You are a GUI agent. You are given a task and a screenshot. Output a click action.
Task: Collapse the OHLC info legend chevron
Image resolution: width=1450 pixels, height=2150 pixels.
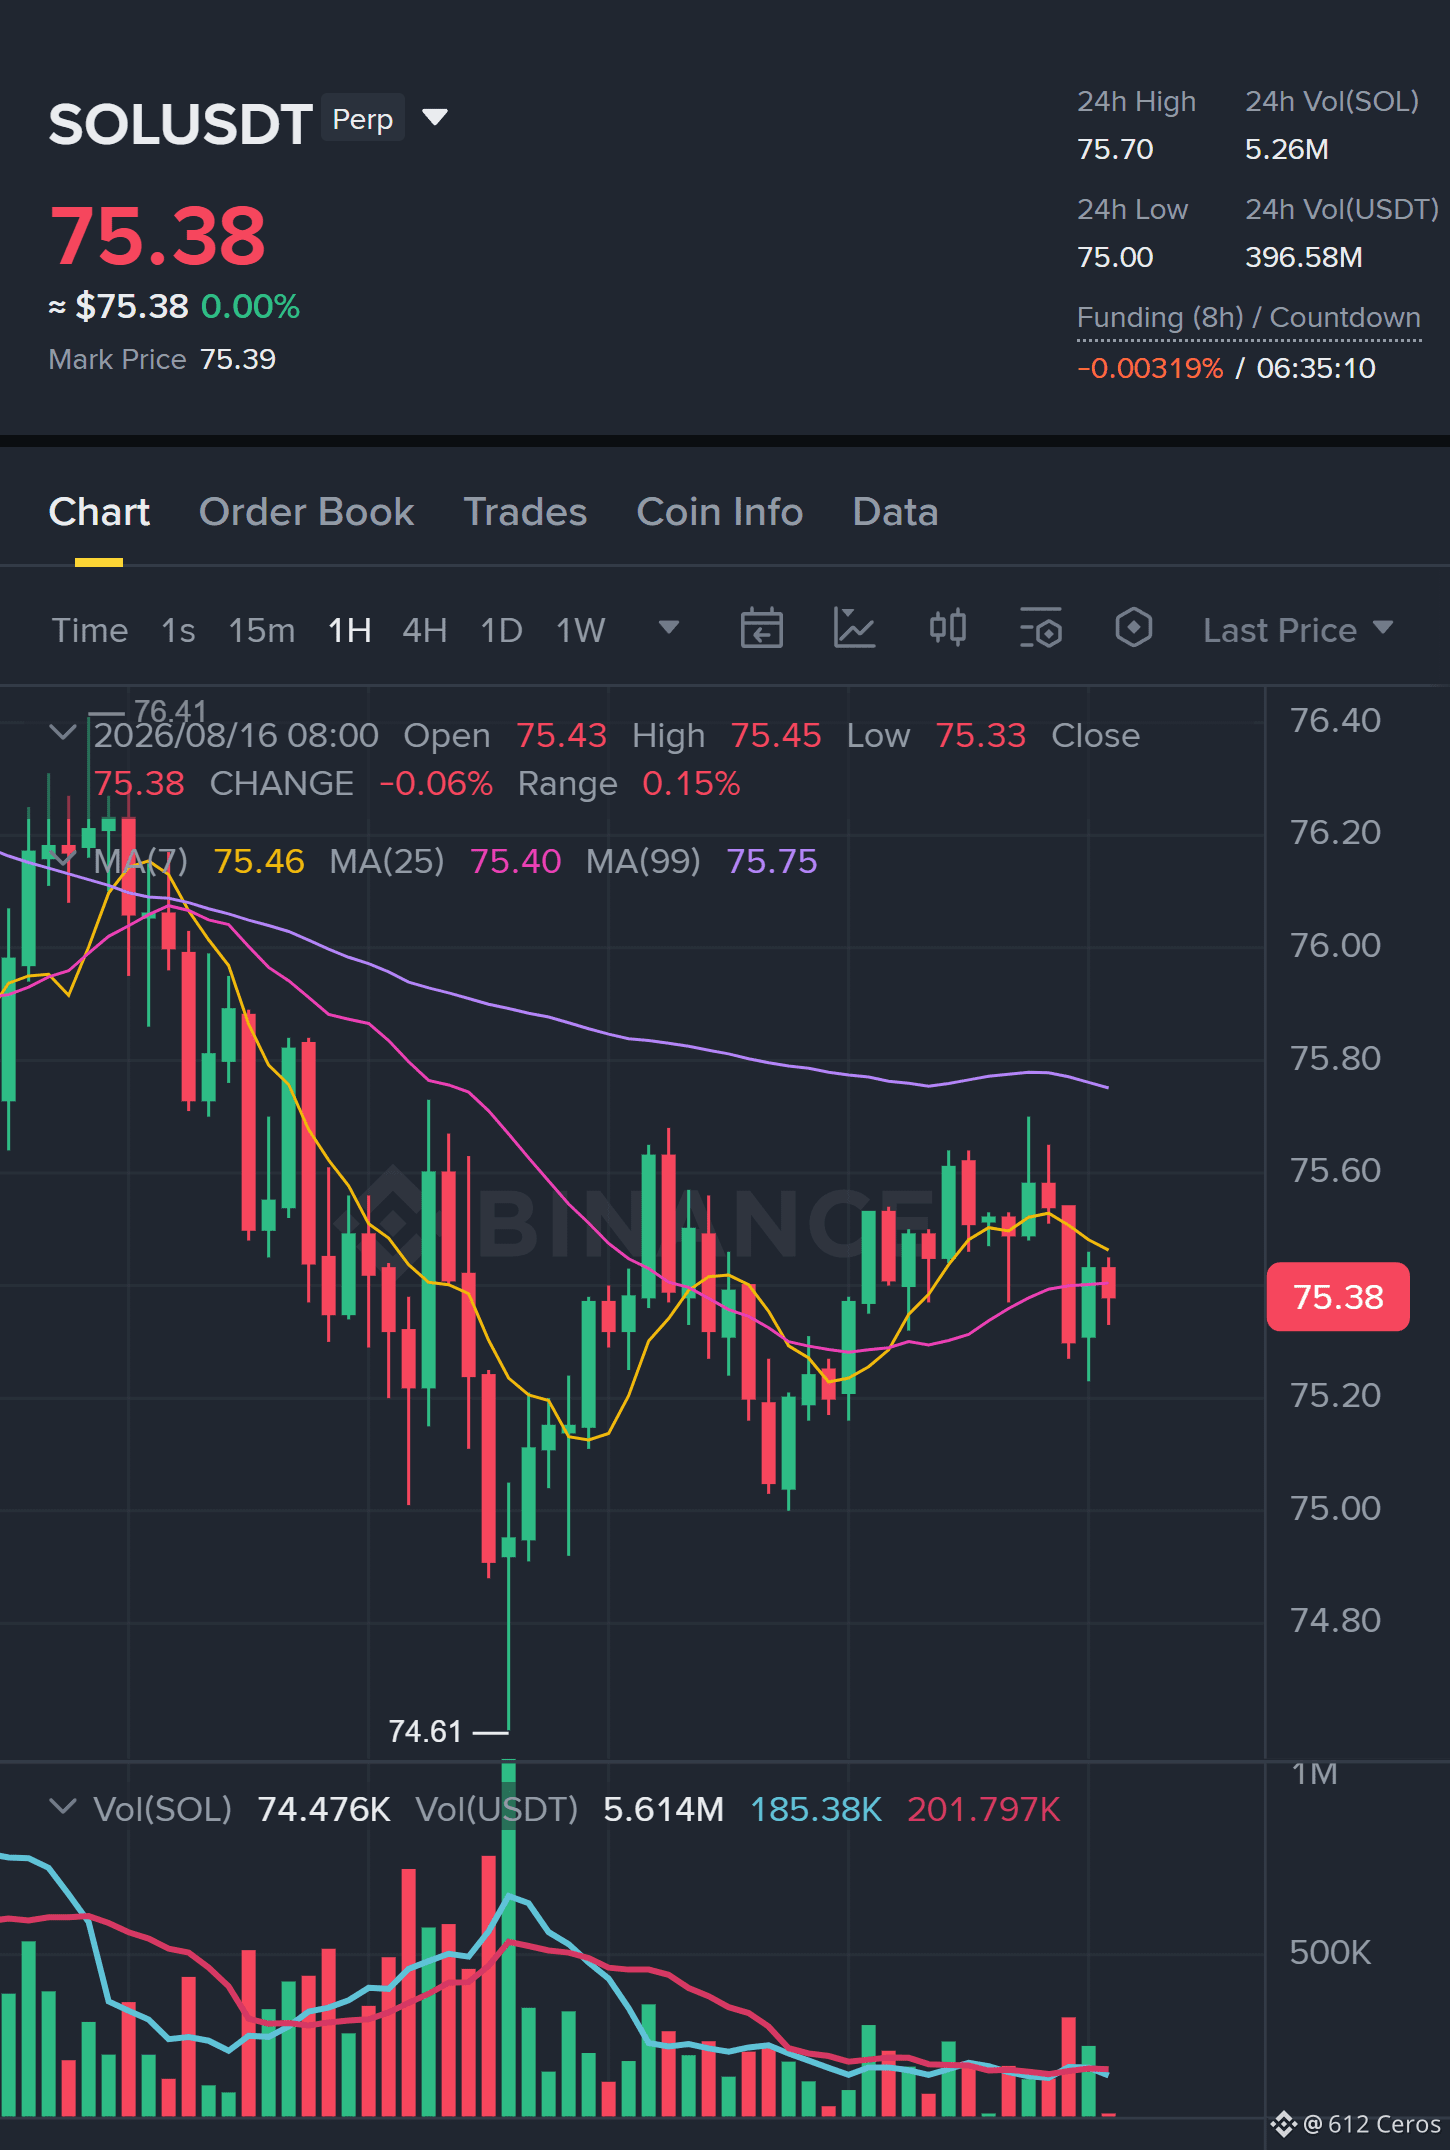click(x=62, y=733)
